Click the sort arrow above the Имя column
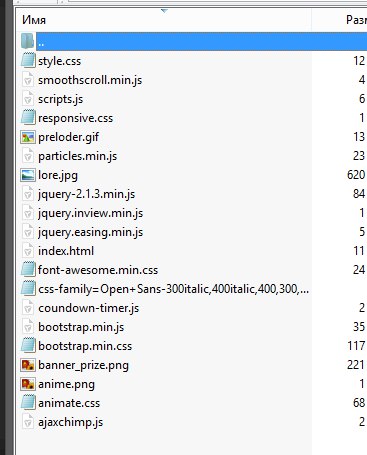 164,11
